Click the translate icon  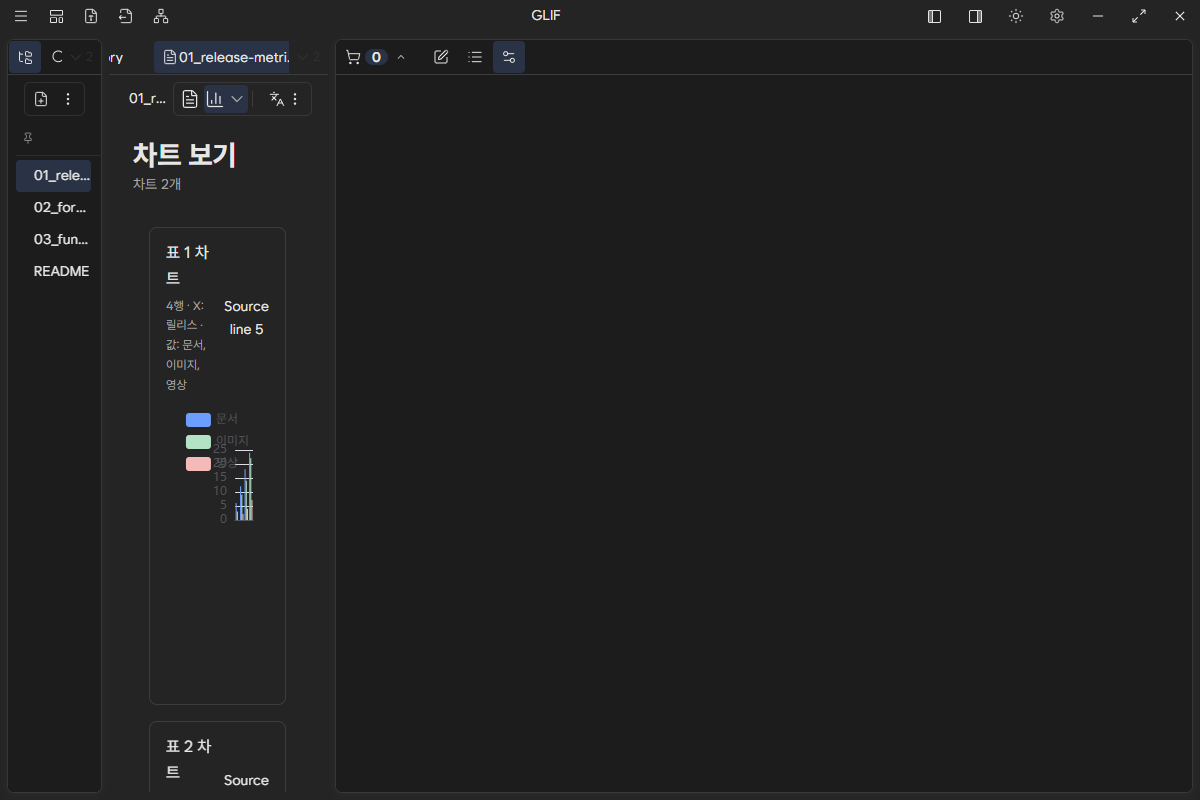point(277,99)
